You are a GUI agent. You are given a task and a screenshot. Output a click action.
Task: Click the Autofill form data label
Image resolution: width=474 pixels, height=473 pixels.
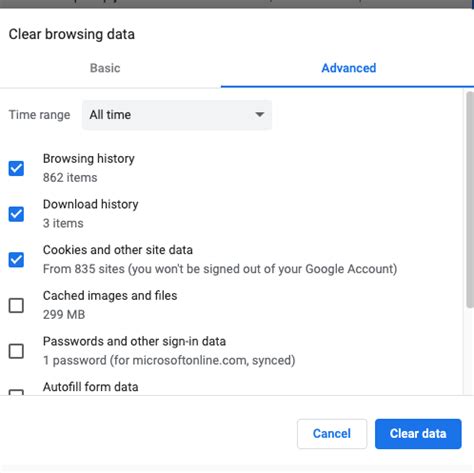[91, 387]
